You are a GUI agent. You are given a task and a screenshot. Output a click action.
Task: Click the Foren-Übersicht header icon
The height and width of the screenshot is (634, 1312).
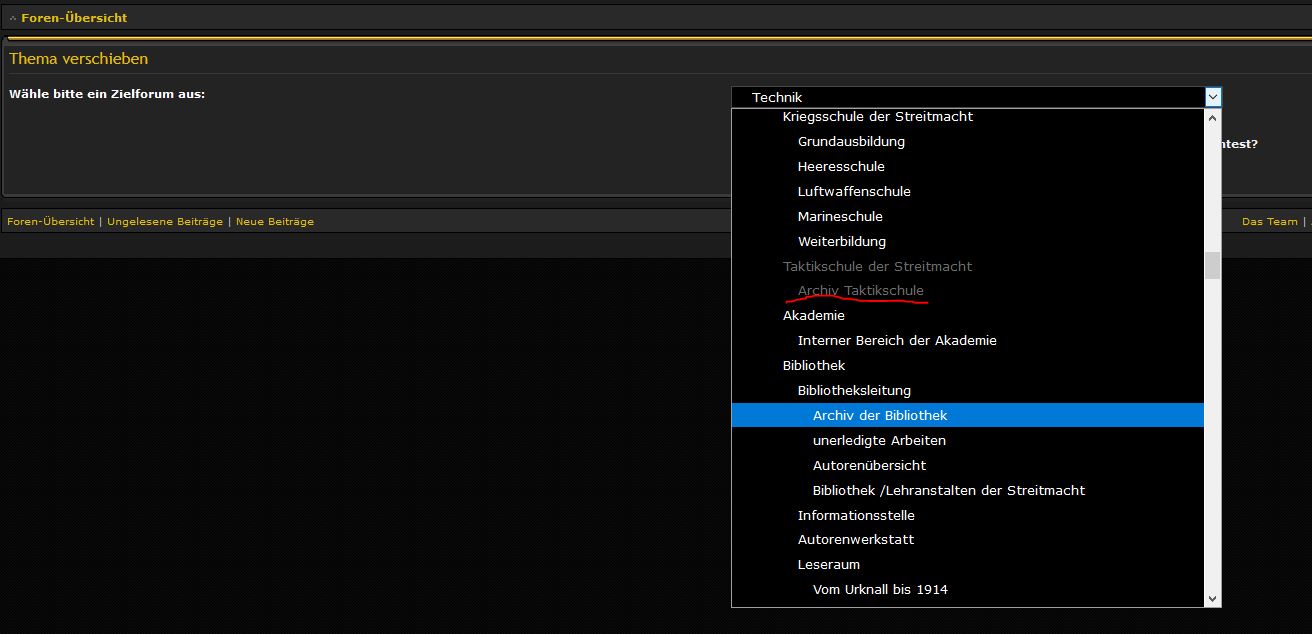point(13,18)
